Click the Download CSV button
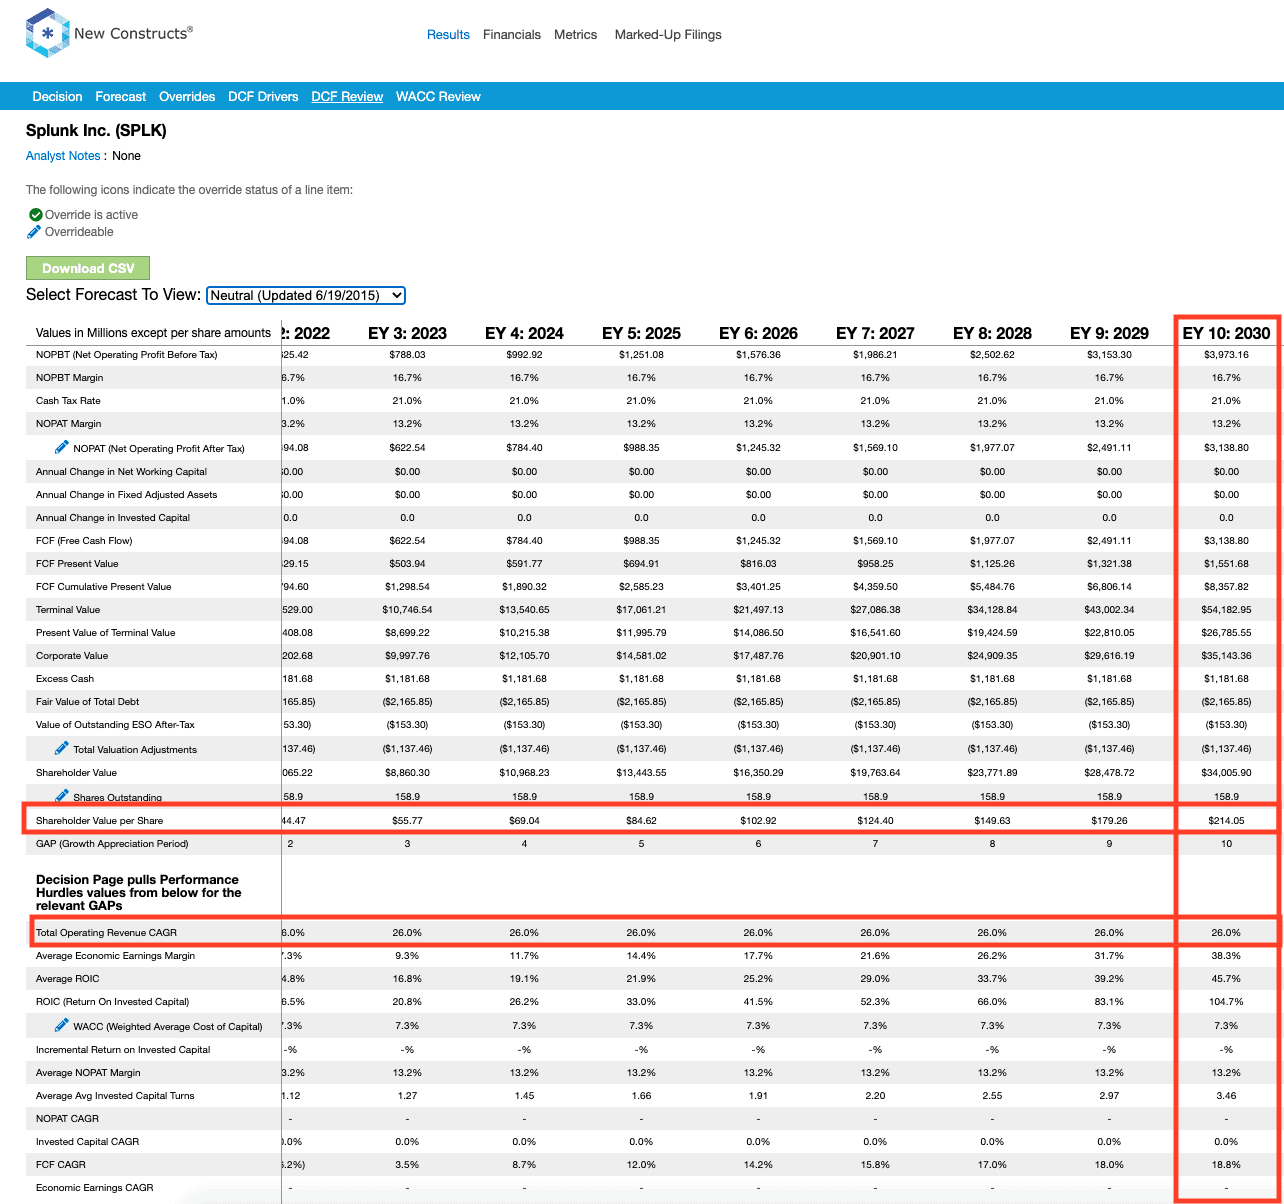Screen dimensions: 1284x1204 point(88,268)
